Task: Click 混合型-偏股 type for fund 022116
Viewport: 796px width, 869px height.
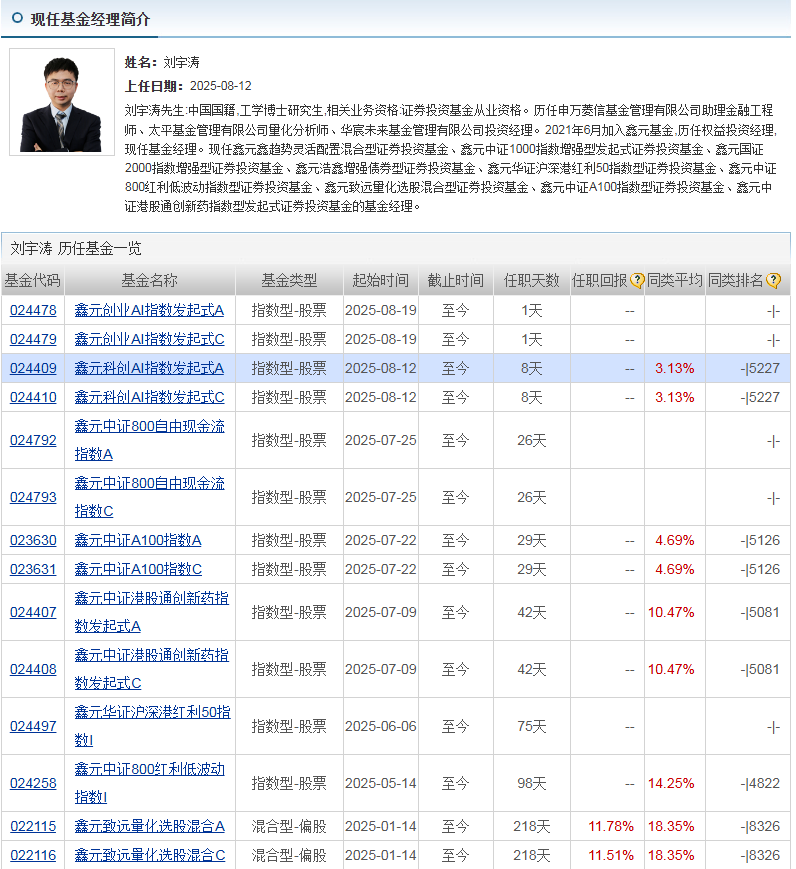Action: (x=289, y=855)
